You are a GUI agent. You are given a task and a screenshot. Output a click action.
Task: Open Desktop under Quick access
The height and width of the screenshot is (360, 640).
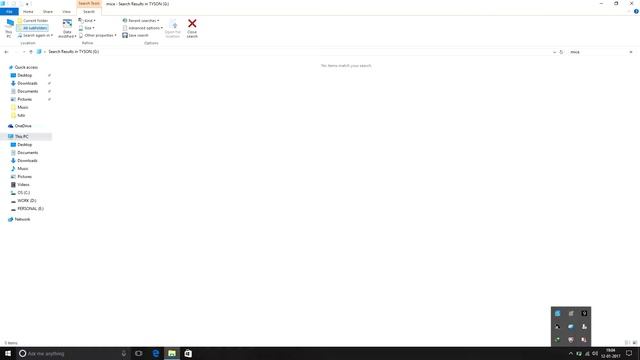tap(24, 75)
